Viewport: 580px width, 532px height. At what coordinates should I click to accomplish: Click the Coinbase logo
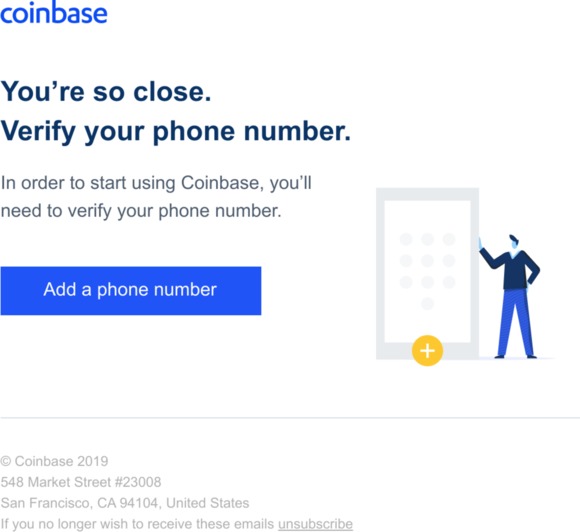(54, 13)
